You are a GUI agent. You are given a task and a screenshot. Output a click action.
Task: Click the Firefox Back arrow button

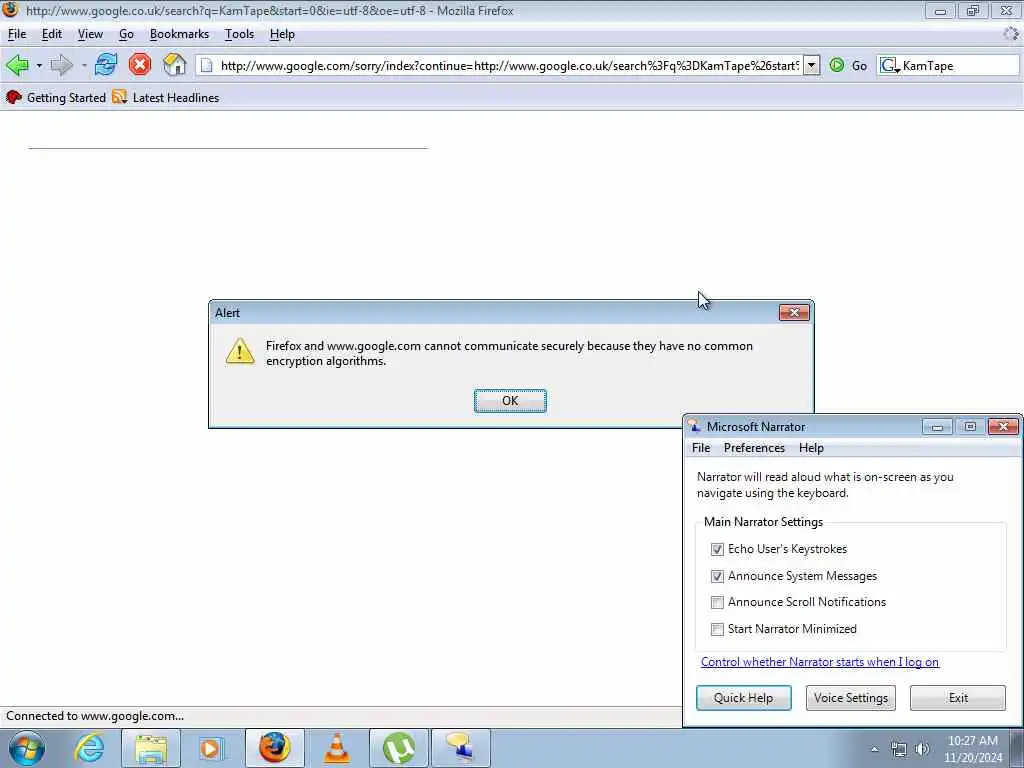click(17, 65)
